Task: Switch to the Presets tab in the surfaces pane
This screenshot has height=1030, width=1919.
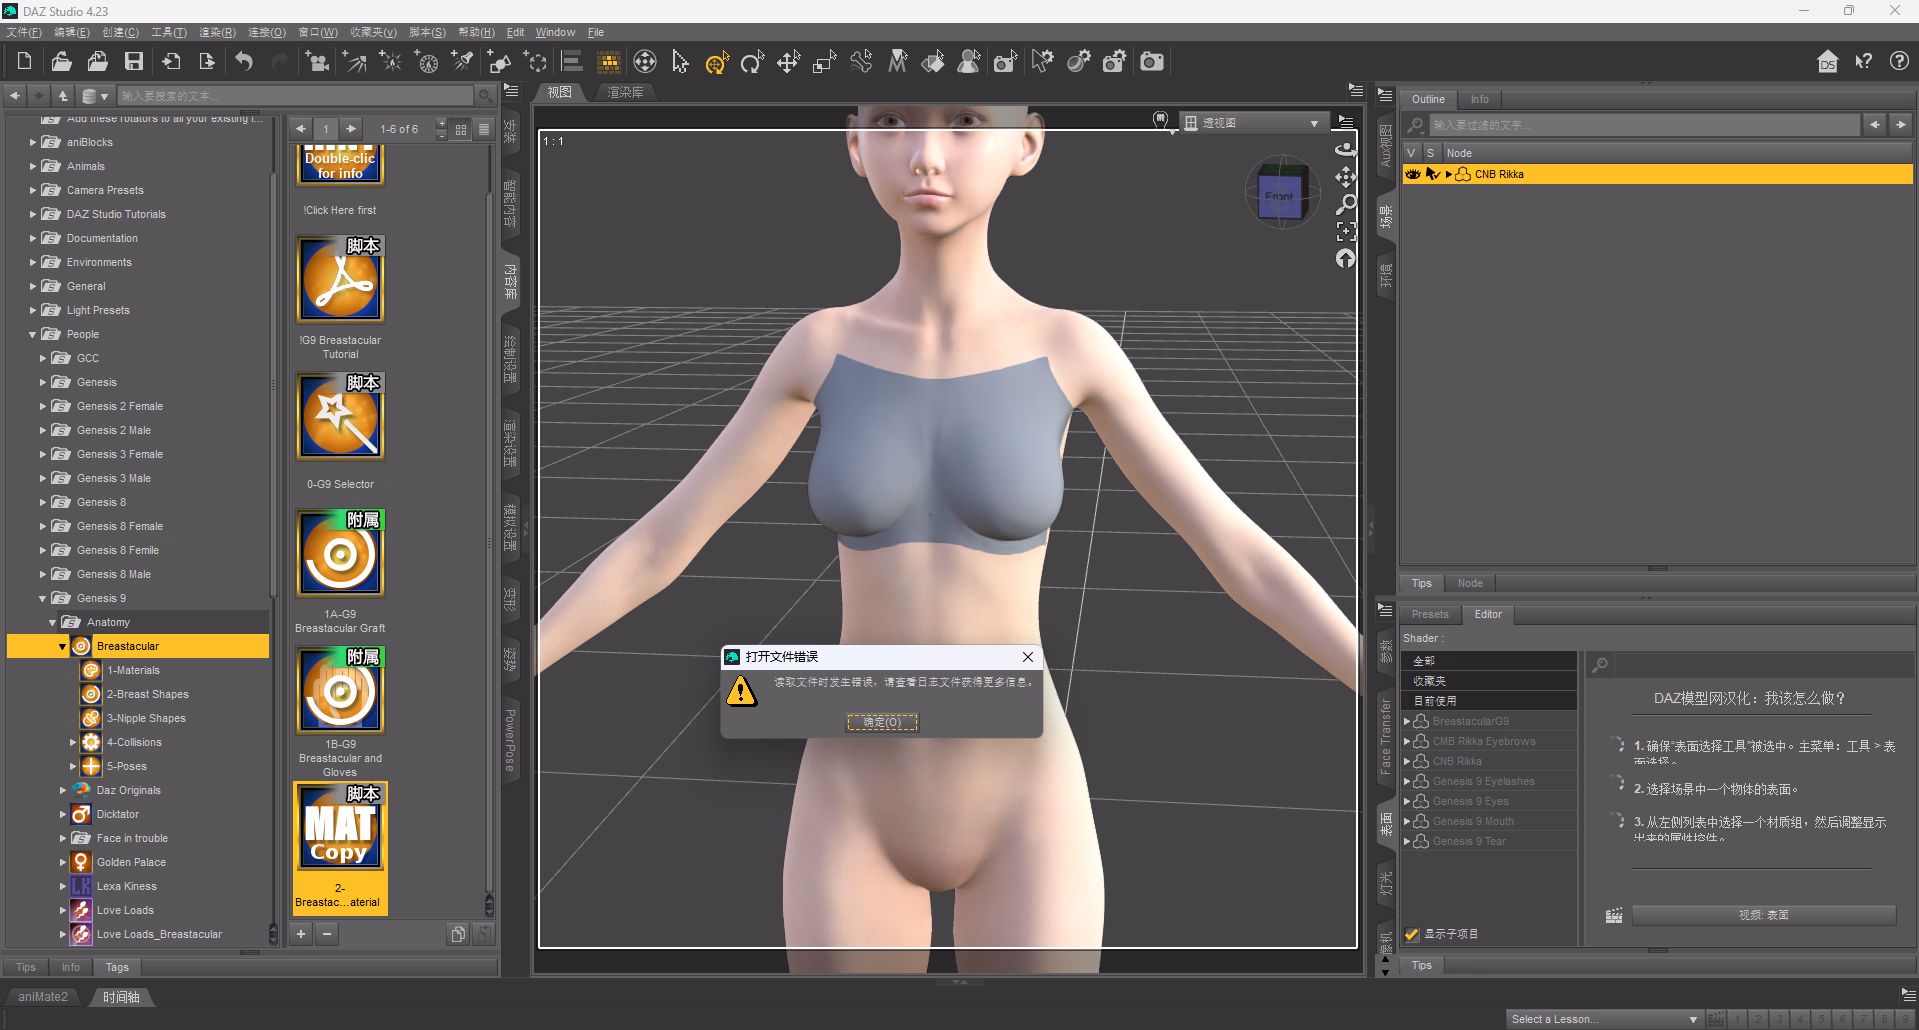Action: tap(1430, 614)
